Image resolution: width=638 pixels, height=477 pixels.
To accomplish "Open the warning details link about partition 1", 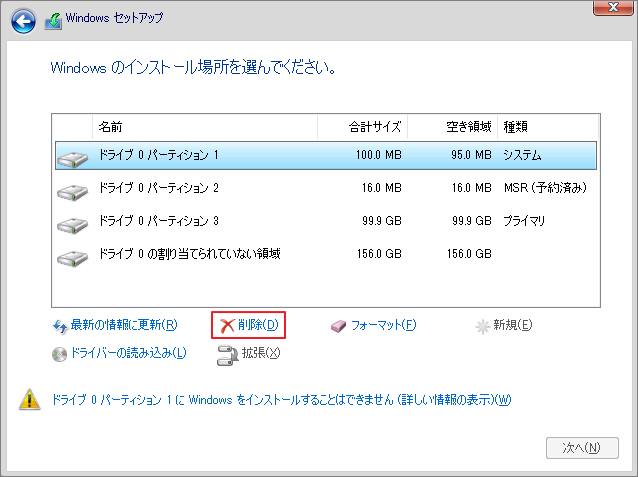I will click(x=281, y=400).
